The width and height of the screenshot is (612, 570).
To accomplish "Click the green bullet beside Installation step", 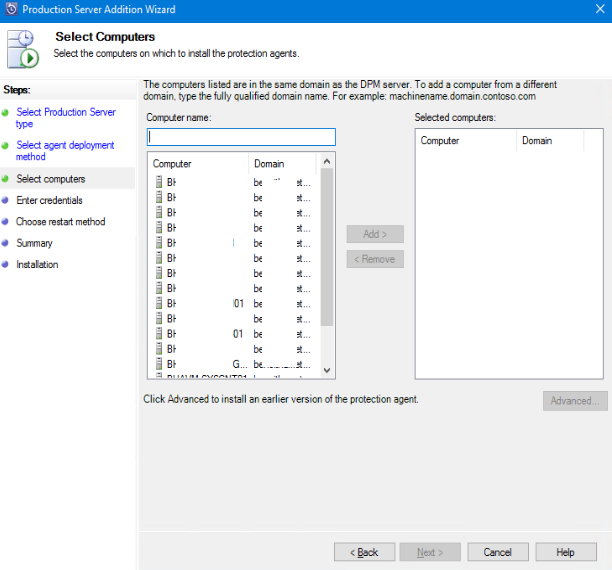I will [5, 265].
